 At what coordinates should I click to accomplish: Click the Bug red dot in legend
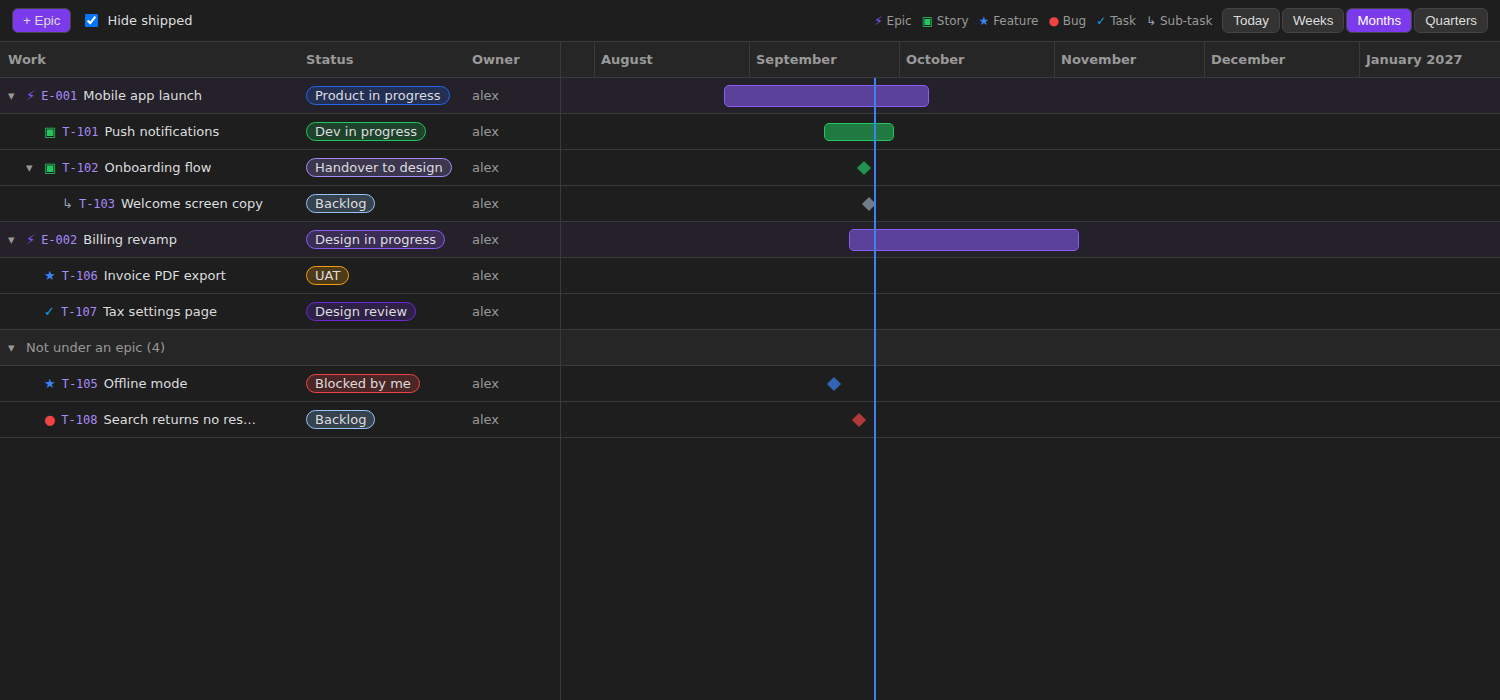(1054, 21)
